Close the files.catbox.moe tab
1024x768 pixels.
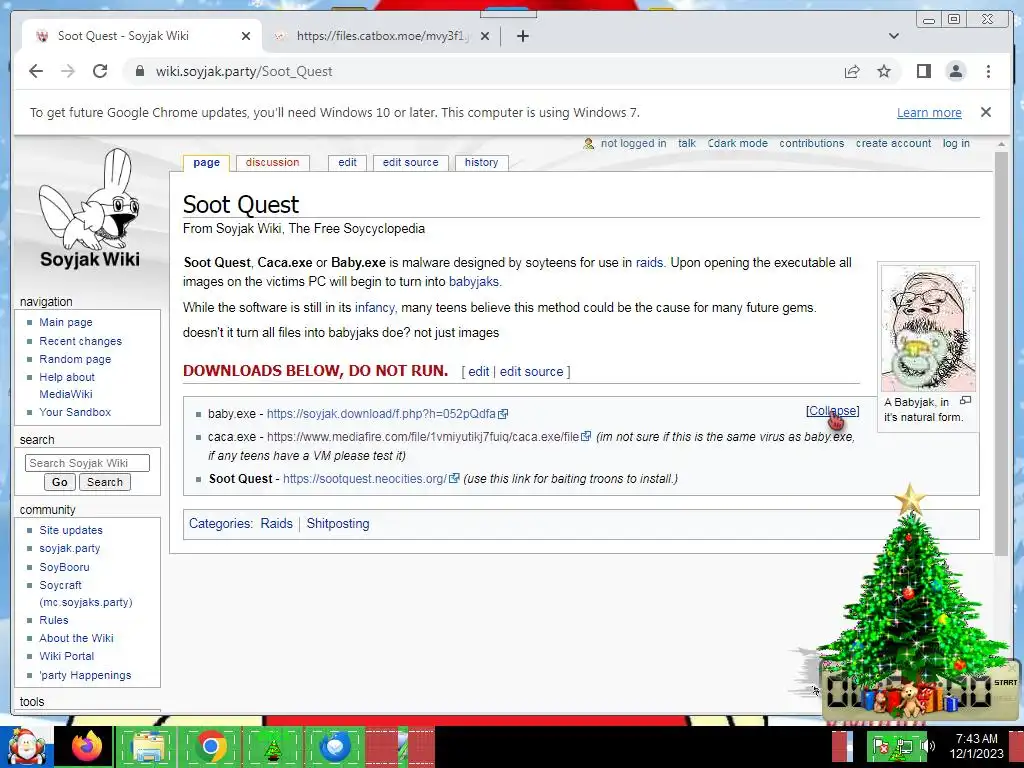[485, 36]
